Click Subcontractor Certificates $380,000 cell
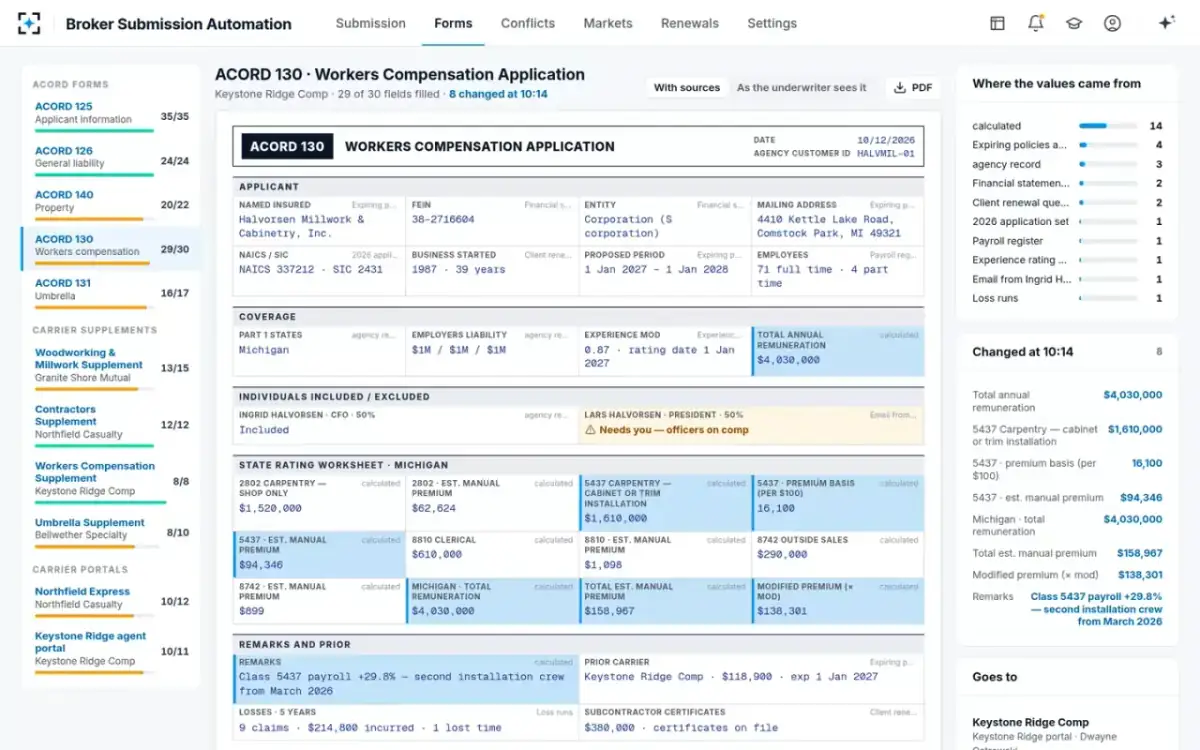 point(751,722)
